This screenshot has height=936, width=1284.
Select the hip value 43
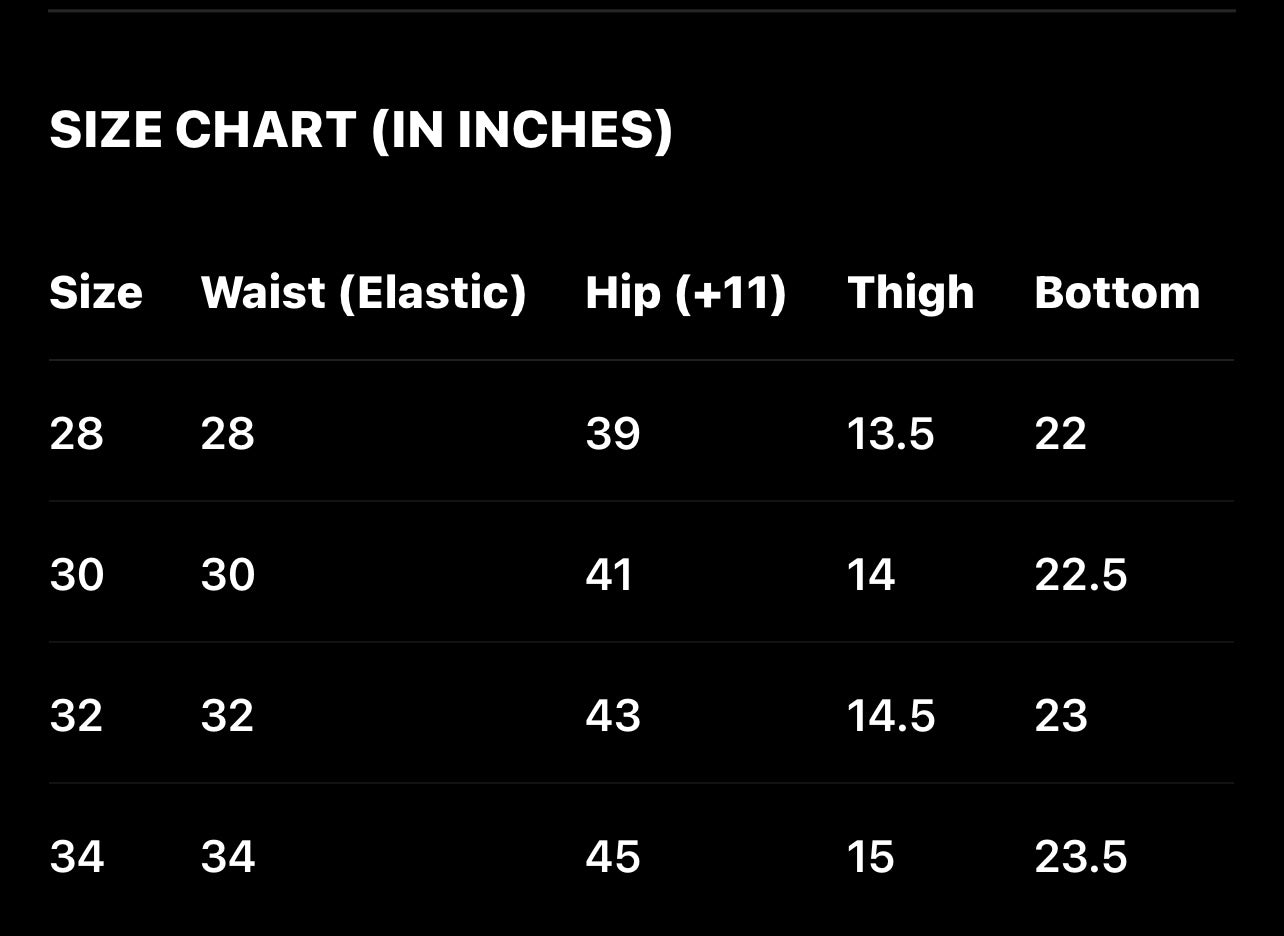612,716
